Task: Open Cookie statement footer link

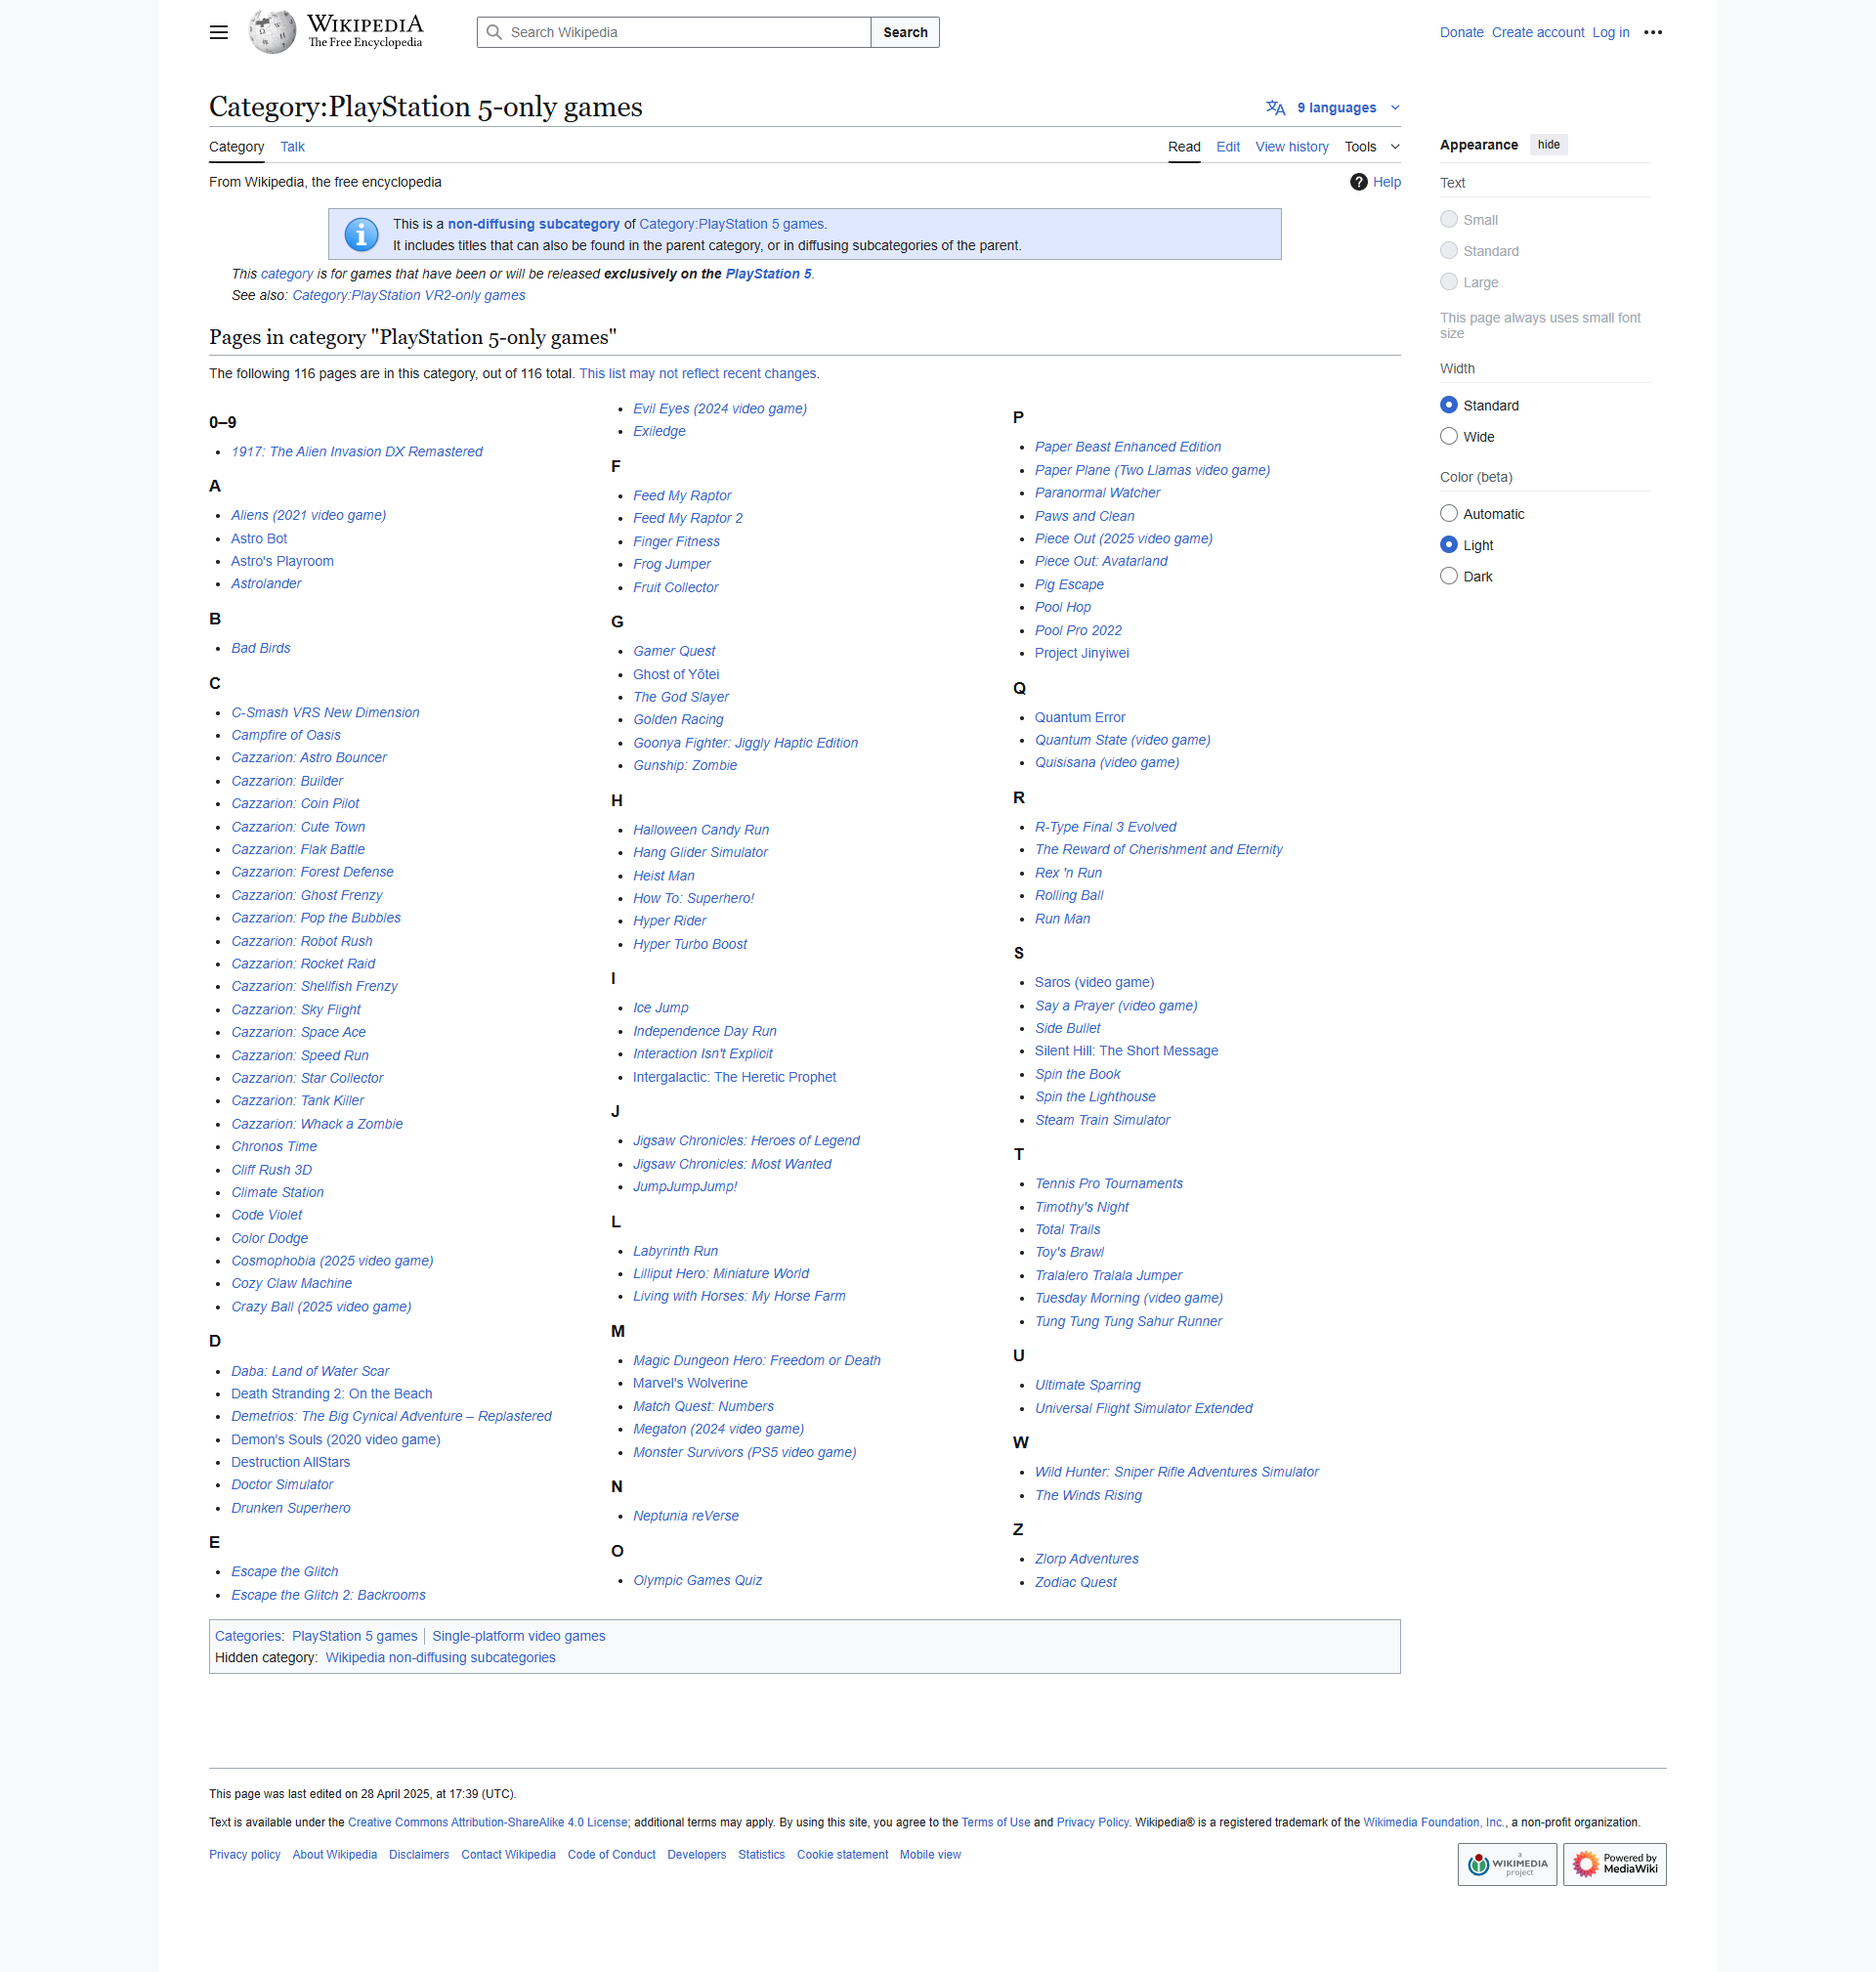Action: pos(841,1855)
